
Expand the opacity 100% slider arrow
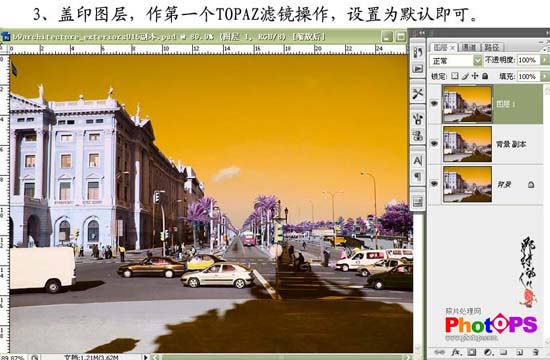click(545, 60)
